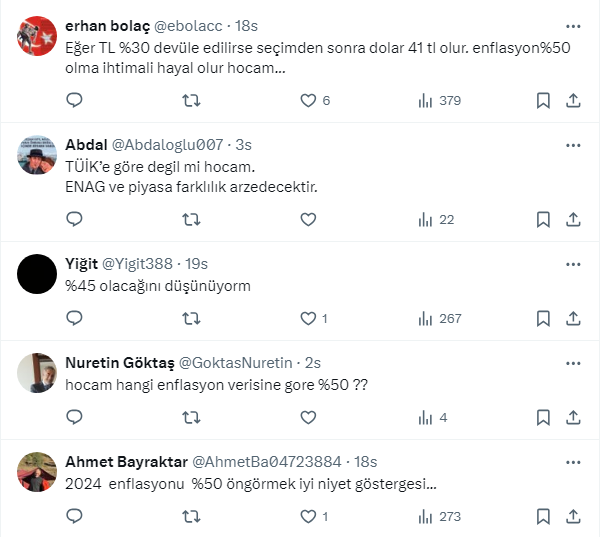
Task: Open more options on erhan bolaç's tweet
Action: [573, 23]
